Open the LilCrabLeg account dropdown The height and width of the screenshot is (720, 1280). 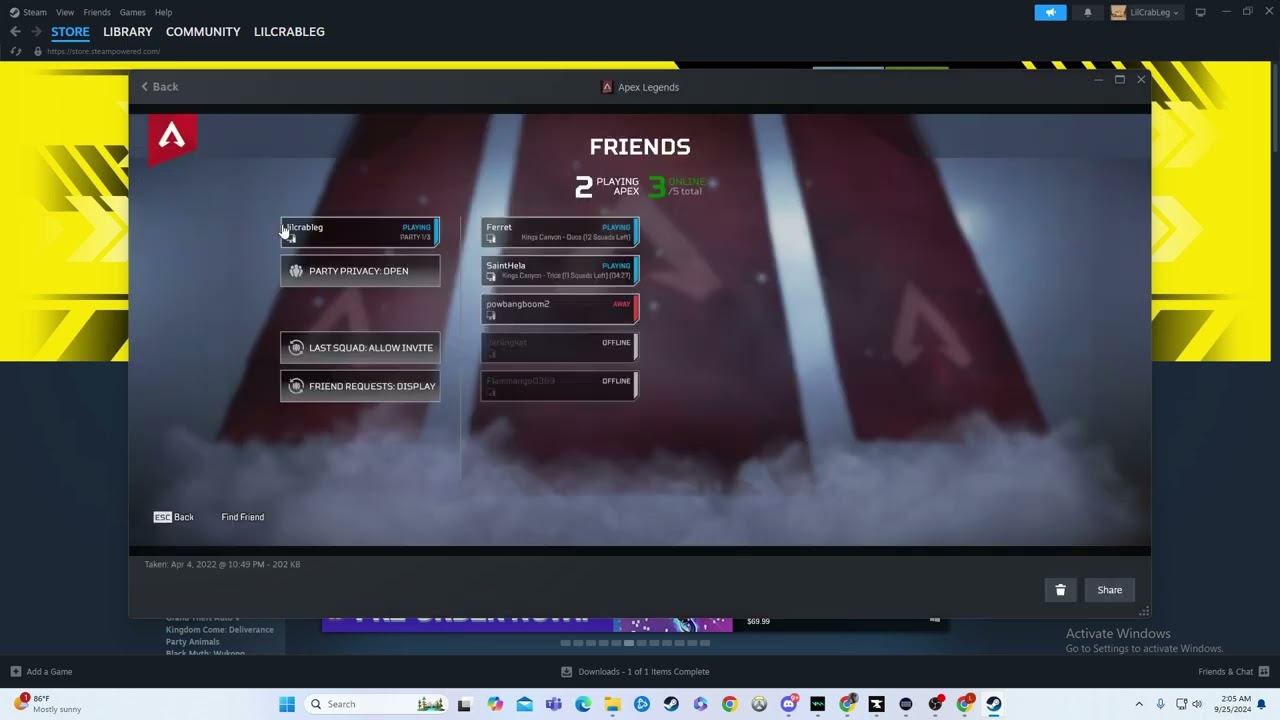tap(1146, 12)
